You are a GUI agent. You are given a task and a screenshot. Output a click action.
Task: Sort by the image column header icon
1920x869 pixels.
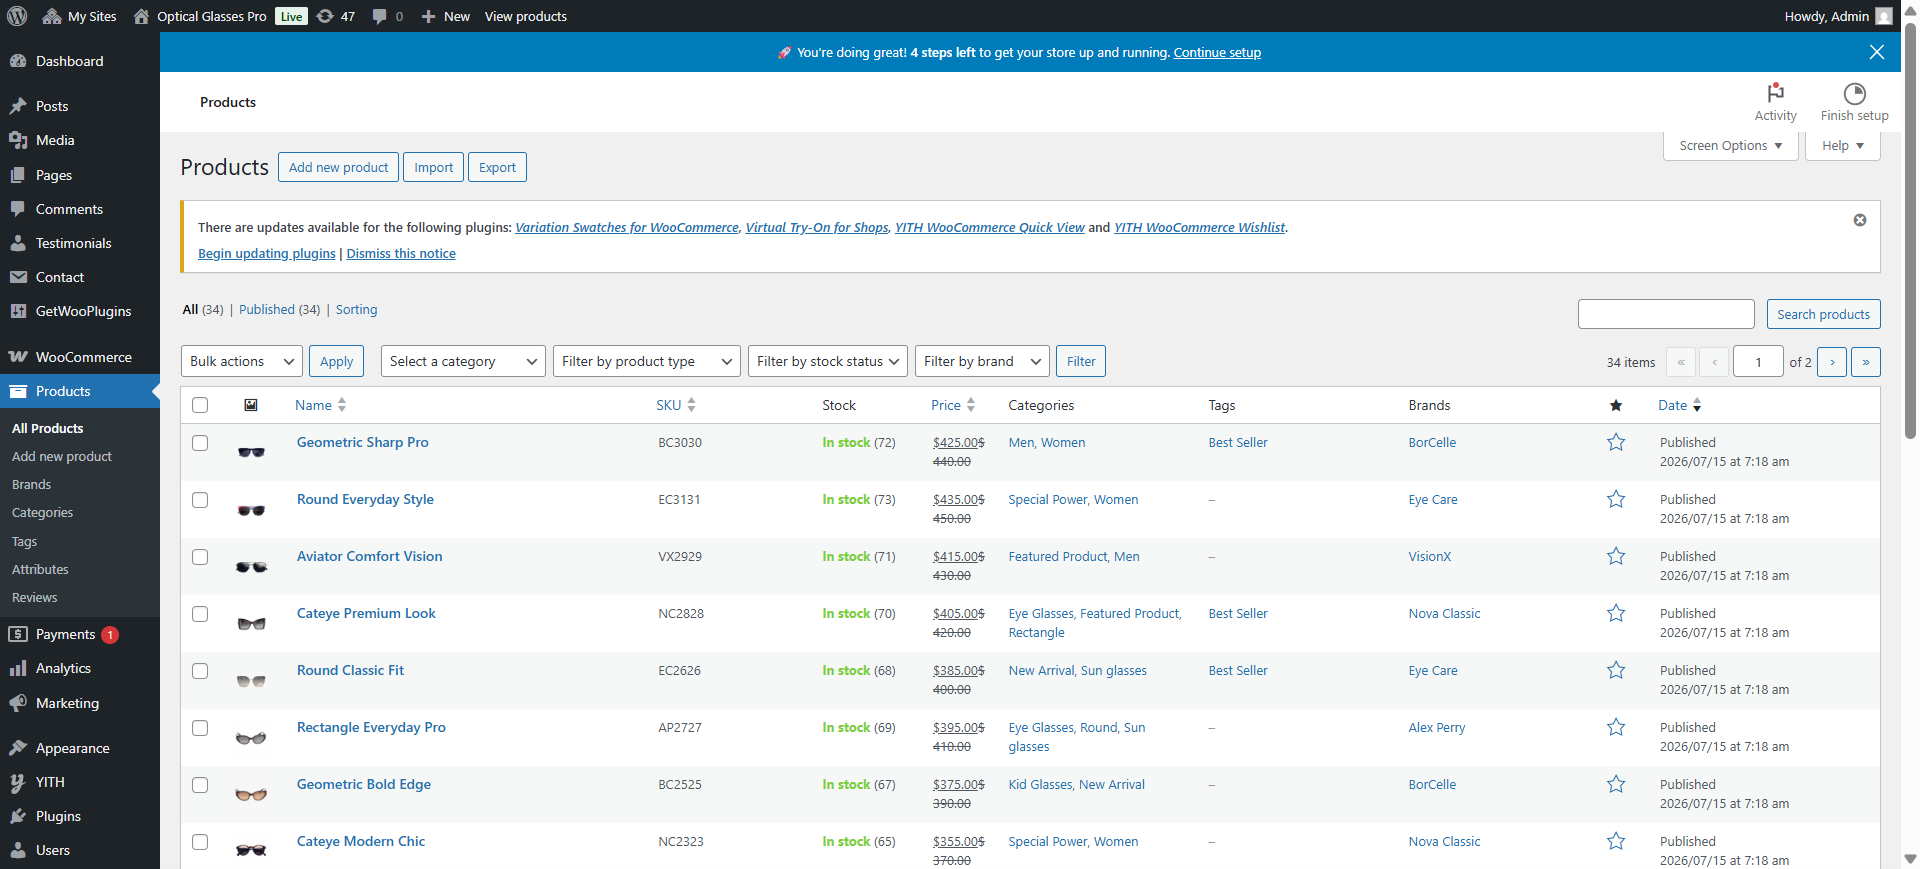tap(251, 405)
